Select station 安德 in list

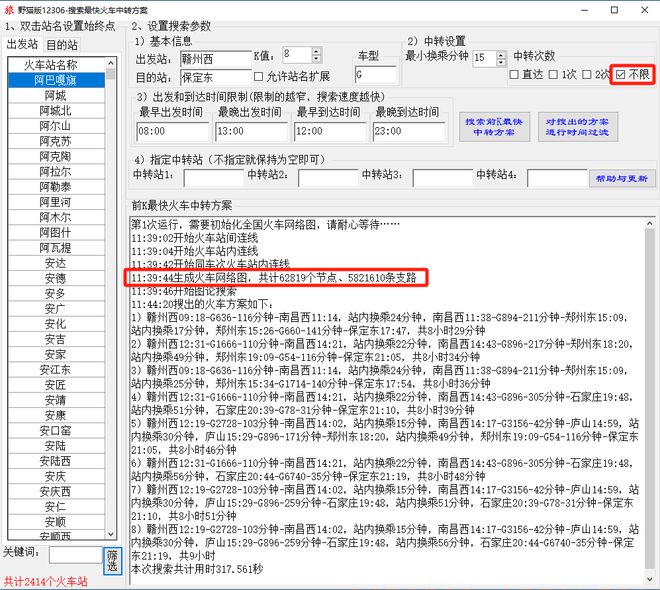tap(56, 278)
